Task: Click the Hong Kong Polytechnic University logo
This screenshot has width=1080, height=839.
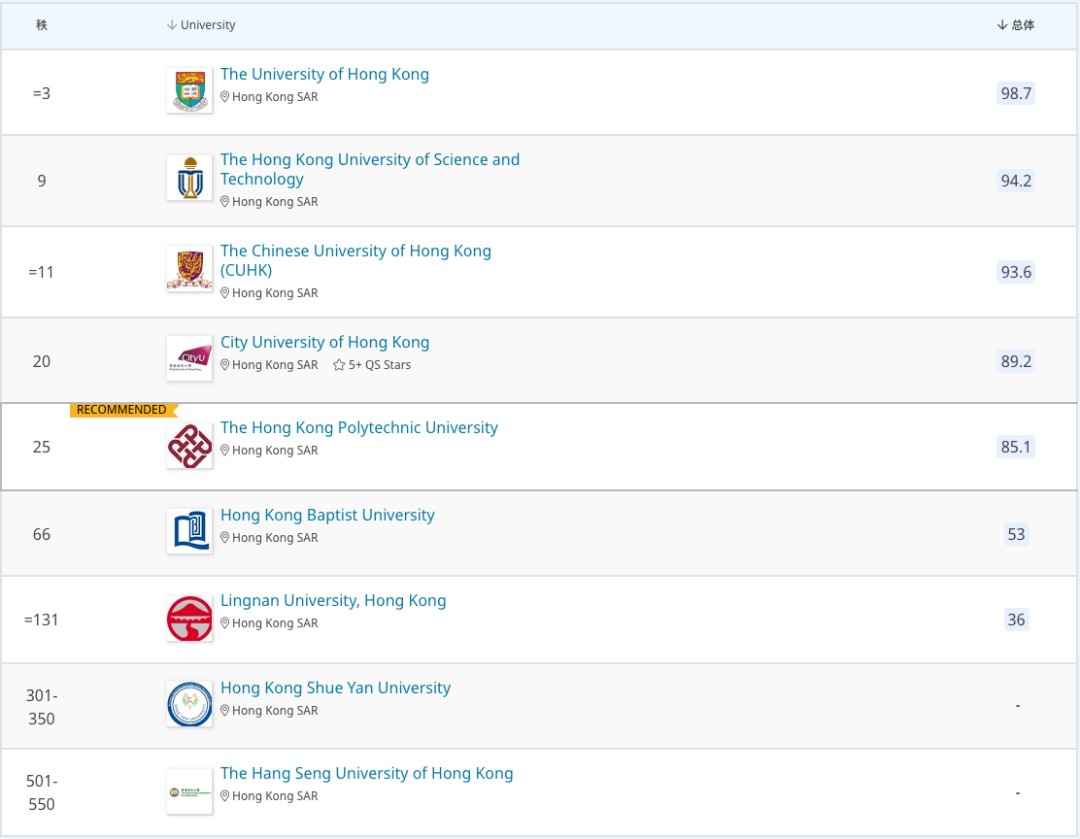Action: [189, 443]
